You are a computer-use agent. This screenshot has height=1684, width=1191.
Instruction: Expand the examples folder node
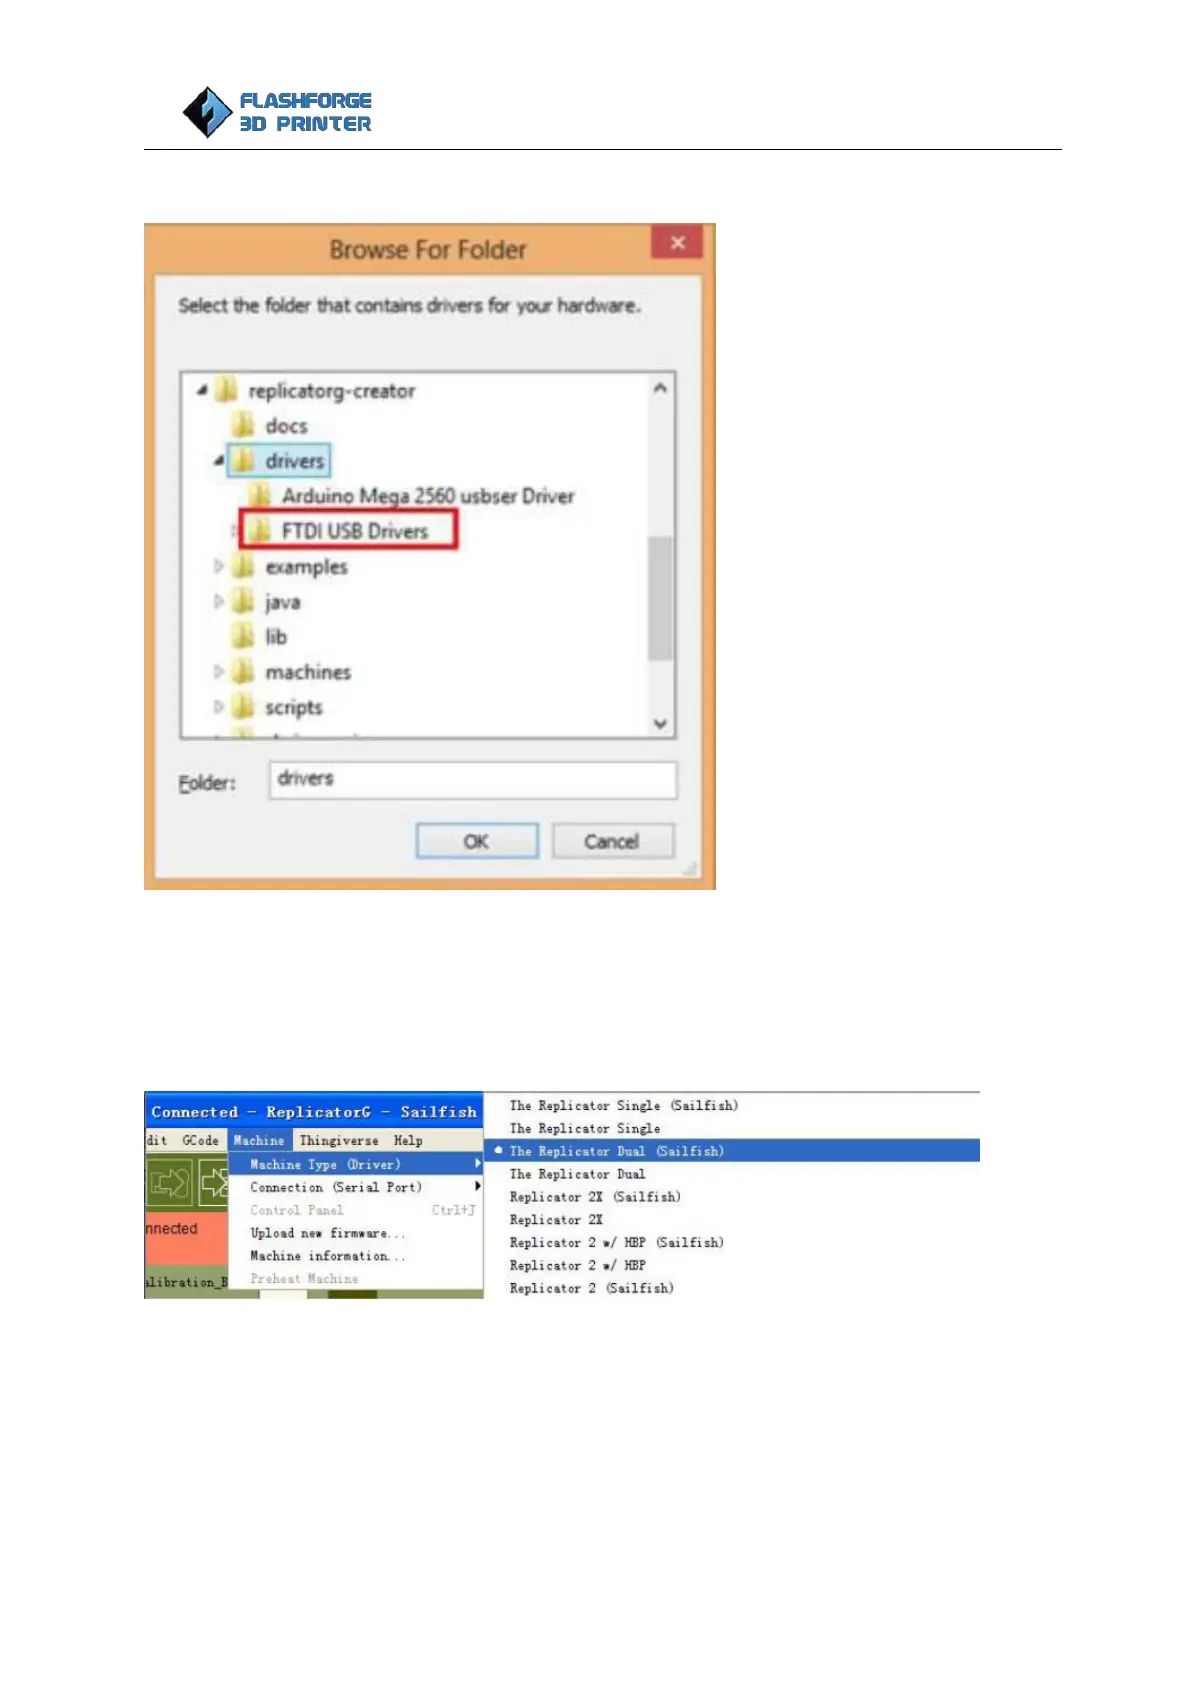218,567
